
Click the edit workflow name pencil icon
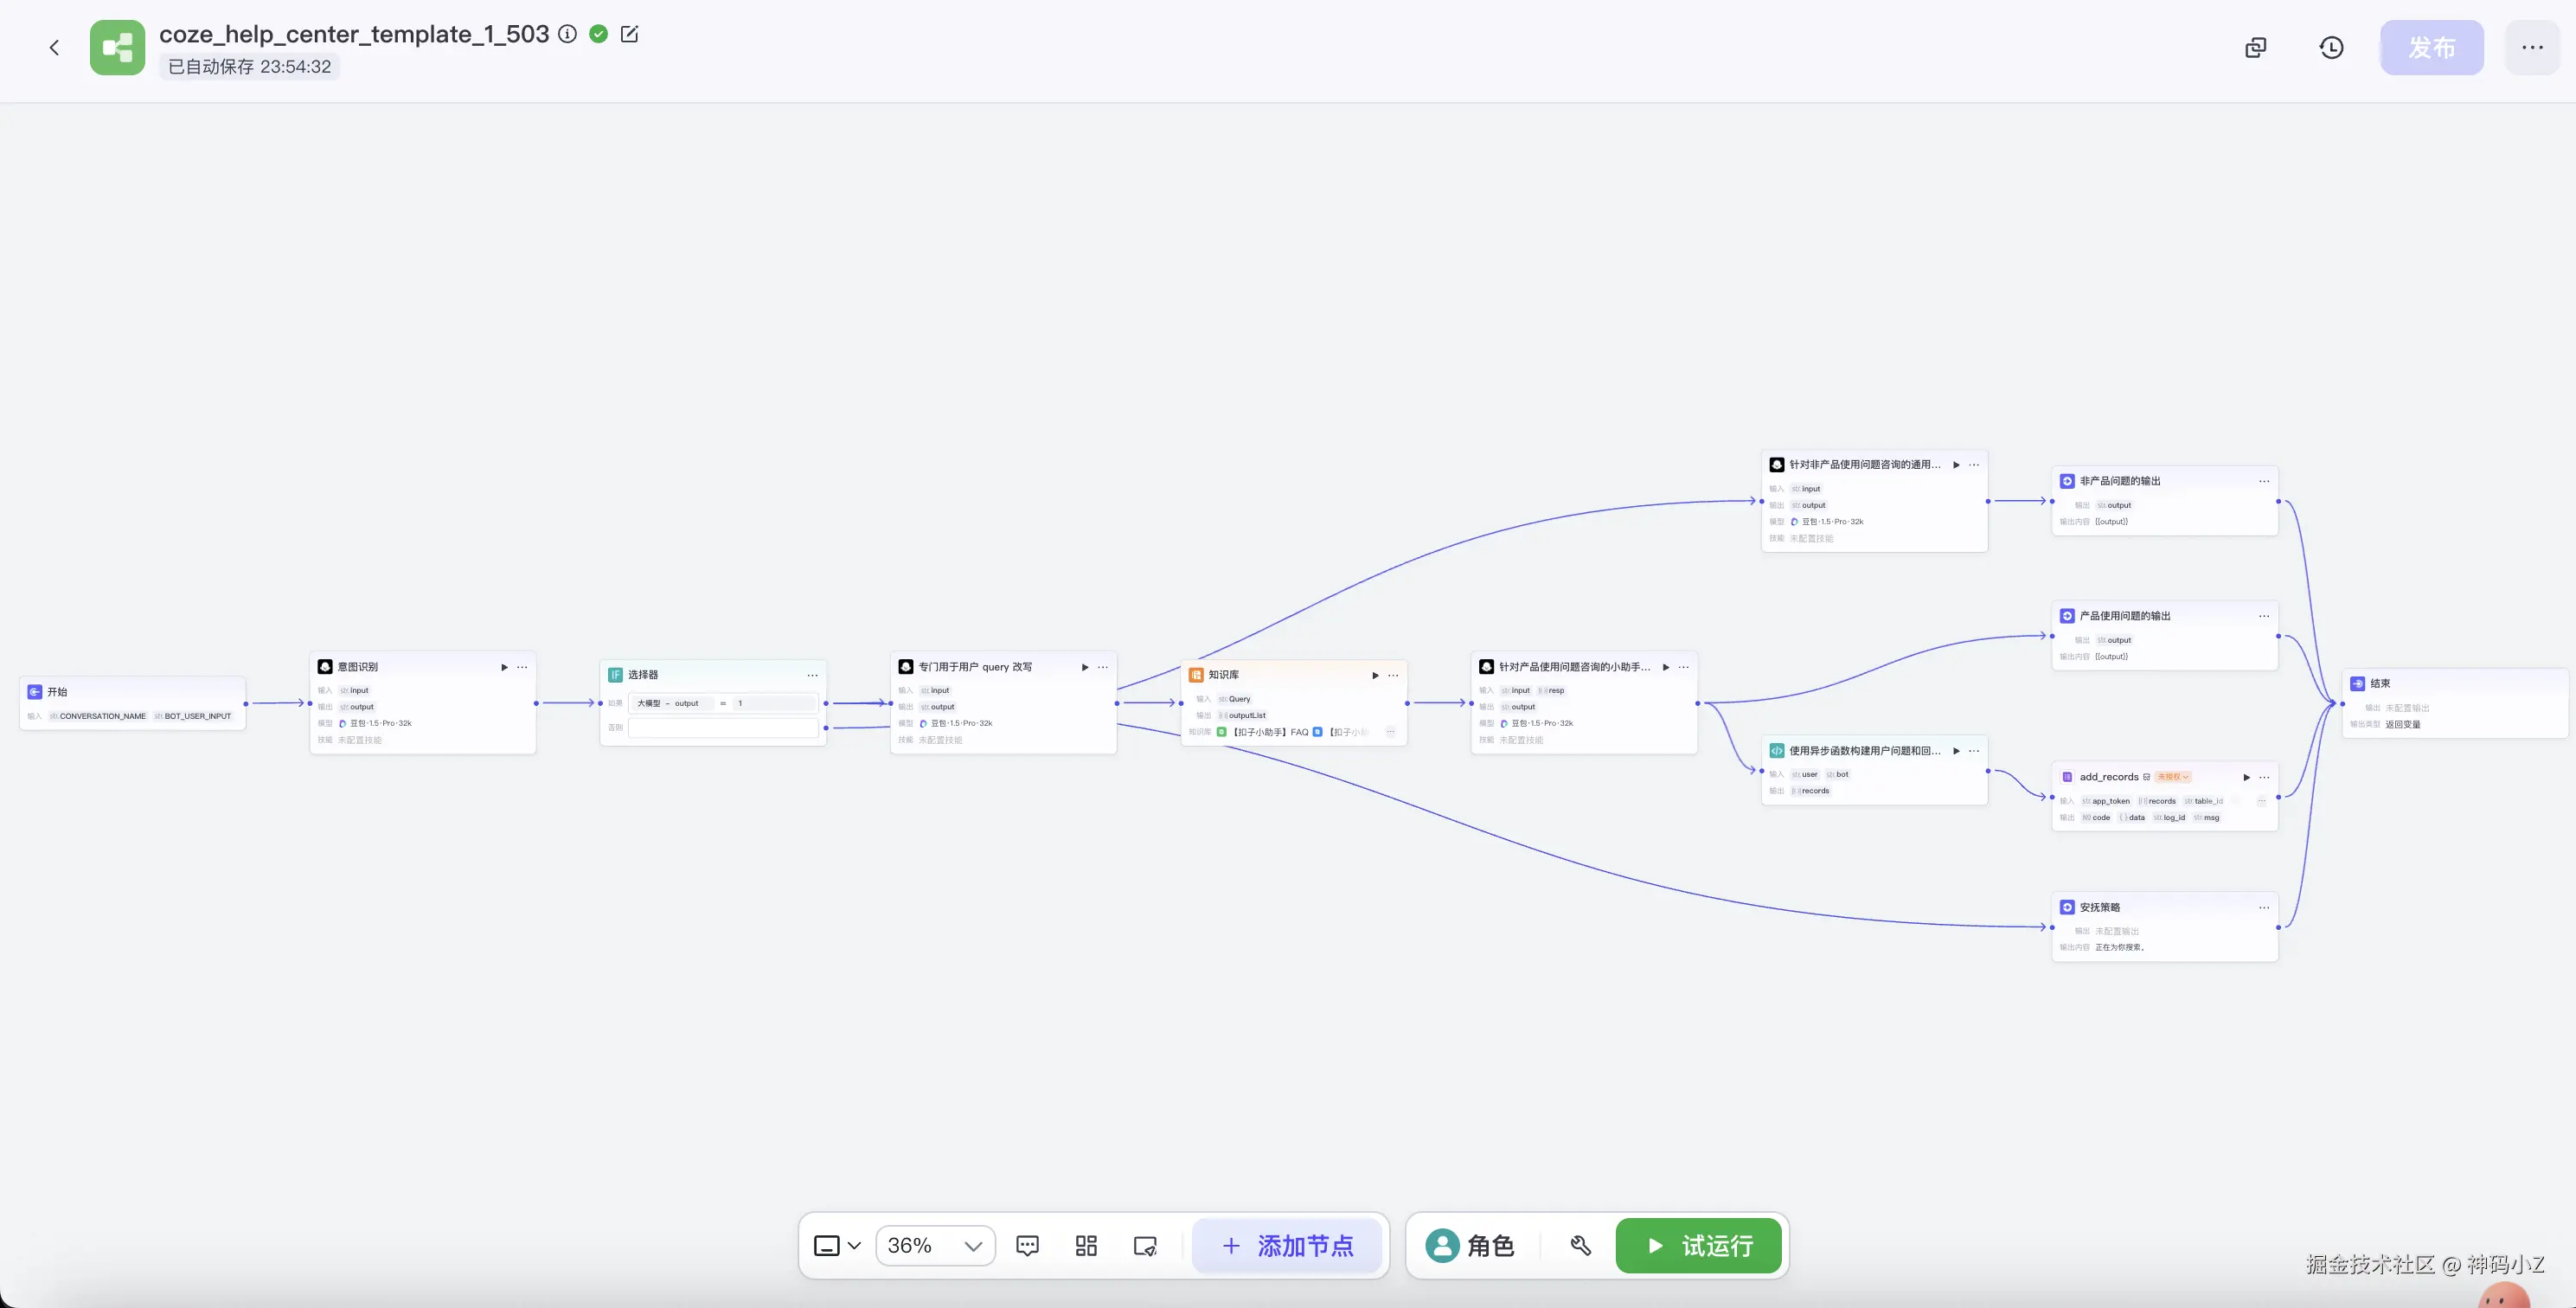[629, 34]
